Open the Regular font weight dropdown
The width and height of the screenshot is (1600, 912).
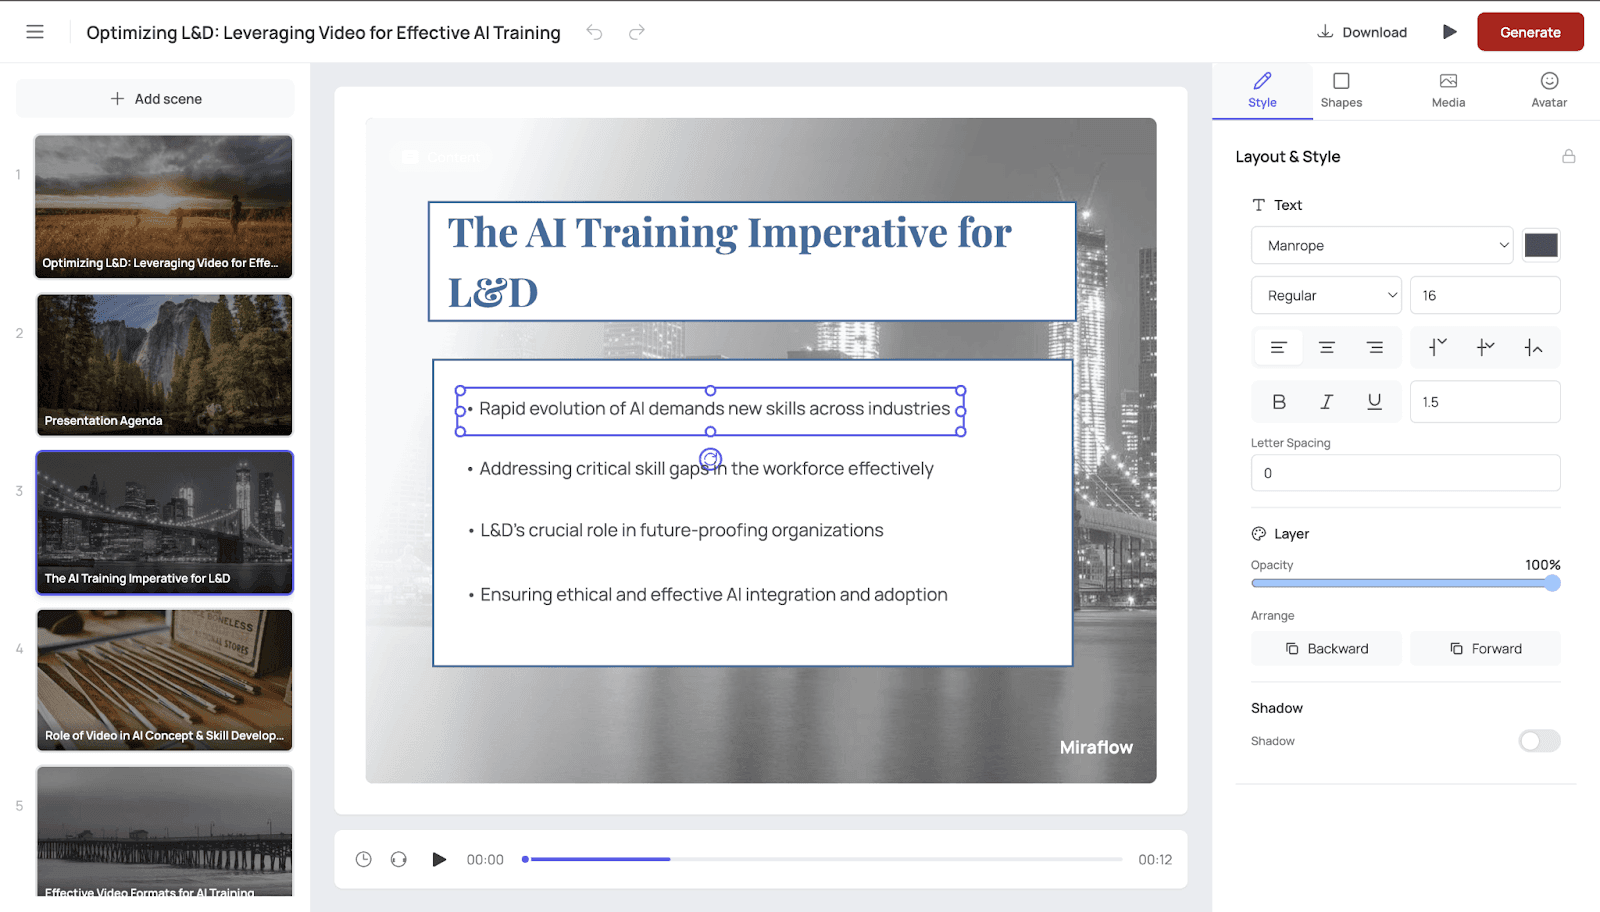[x=1326, y=294]
